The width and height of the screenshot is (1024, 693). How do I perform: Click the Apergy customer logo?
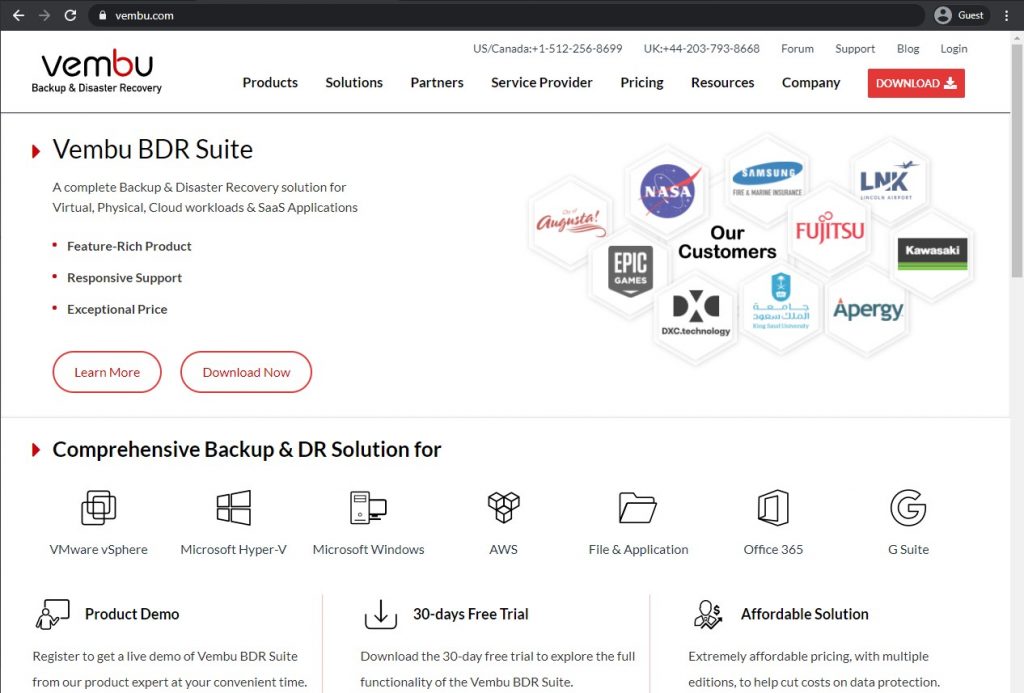868,309
